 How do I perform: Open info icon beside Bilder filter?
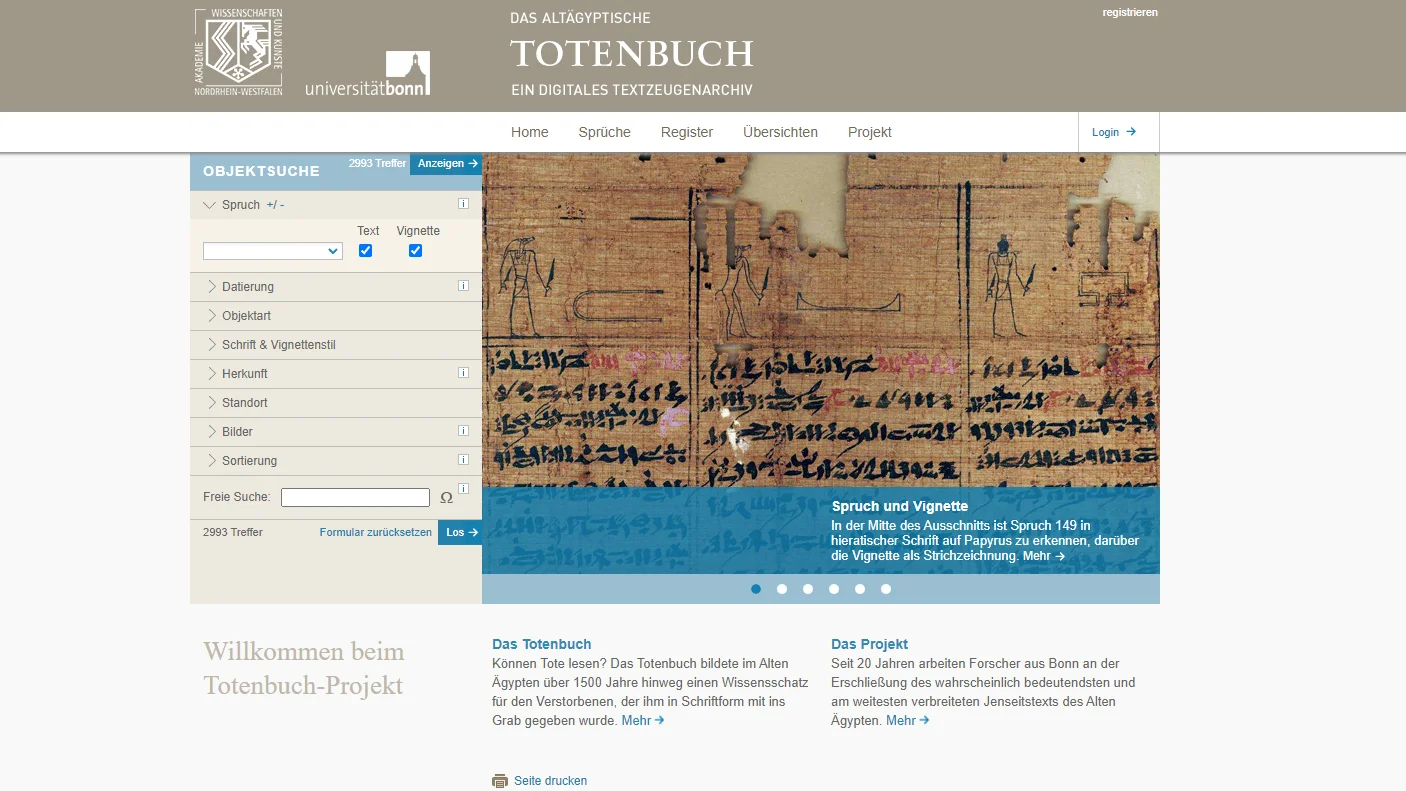point(463,431)
